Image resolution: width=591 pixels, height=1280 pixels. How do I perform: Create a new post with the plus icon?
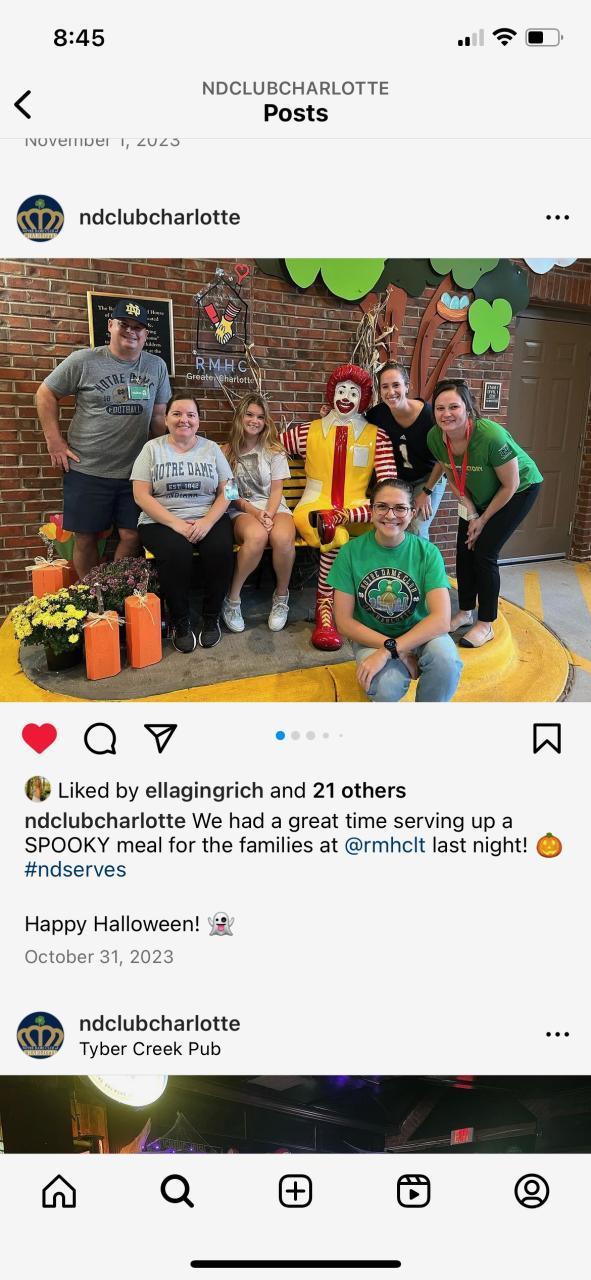[x=295, y=1190]
